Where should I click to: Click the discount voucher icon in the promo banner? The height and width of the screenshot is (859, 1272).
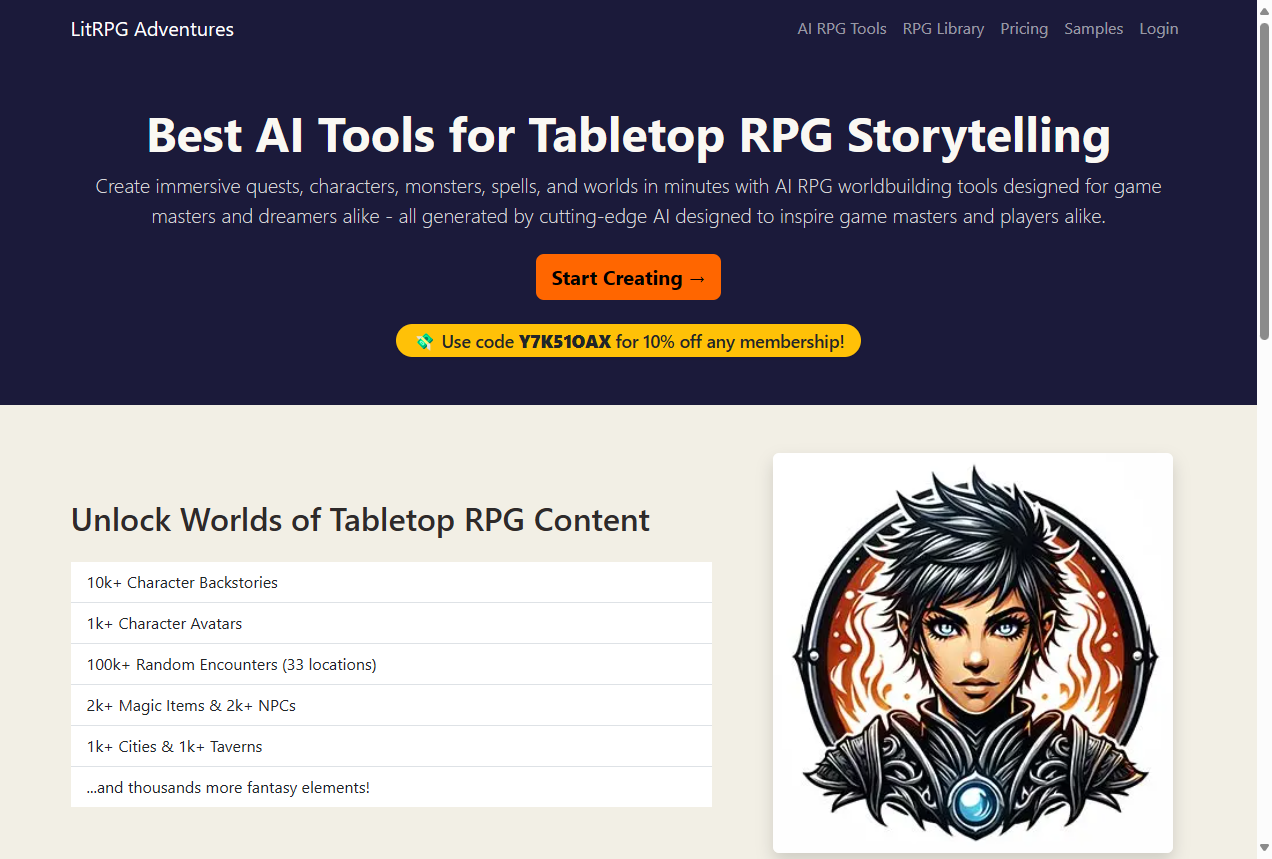(x=425, y=341)
